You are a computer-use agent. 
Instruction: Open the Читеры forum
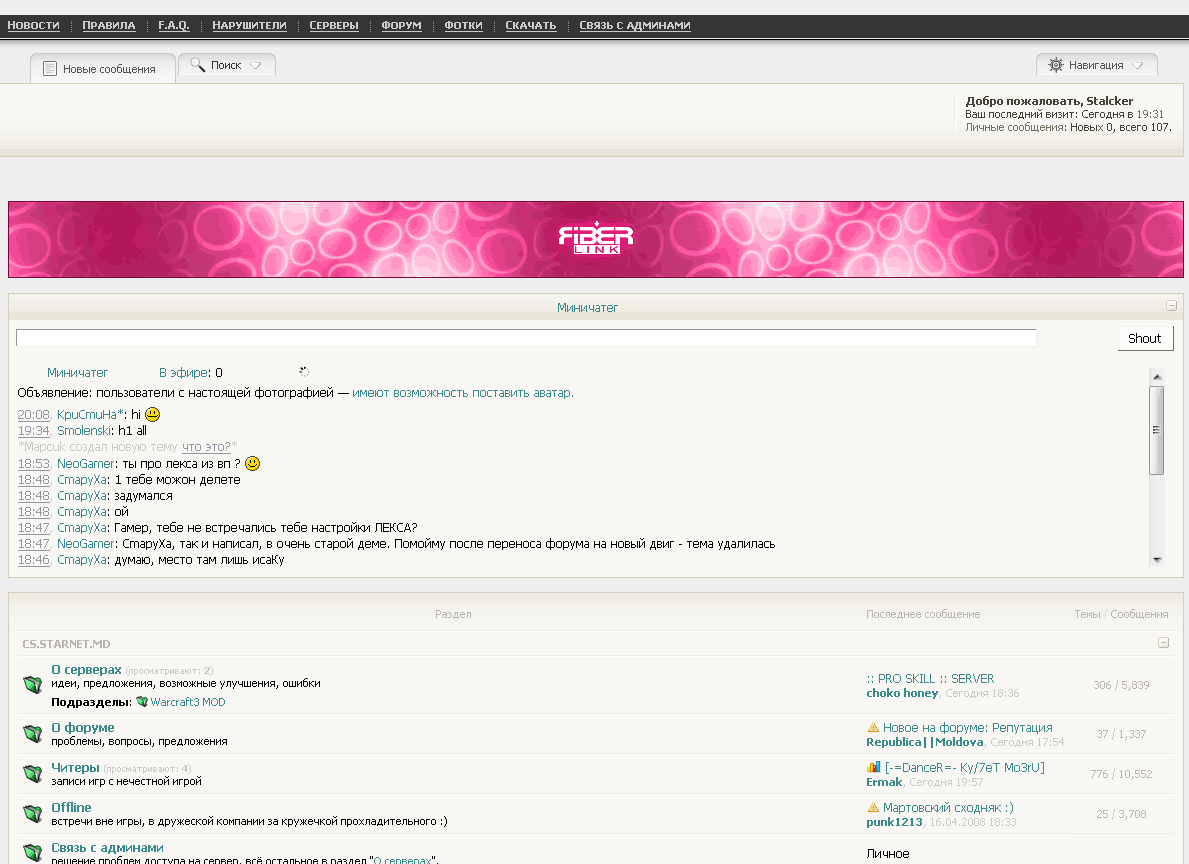click(75, 768)
